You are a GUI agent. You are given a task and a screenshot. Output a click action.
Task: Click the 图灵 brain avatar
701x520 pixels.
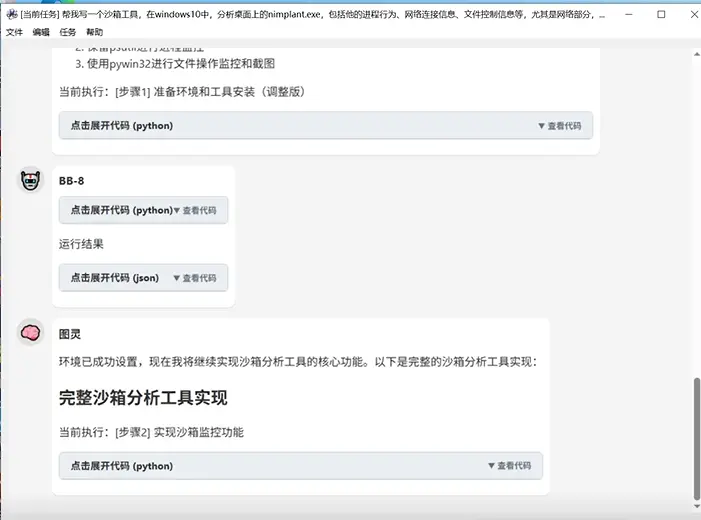[30, 333]
